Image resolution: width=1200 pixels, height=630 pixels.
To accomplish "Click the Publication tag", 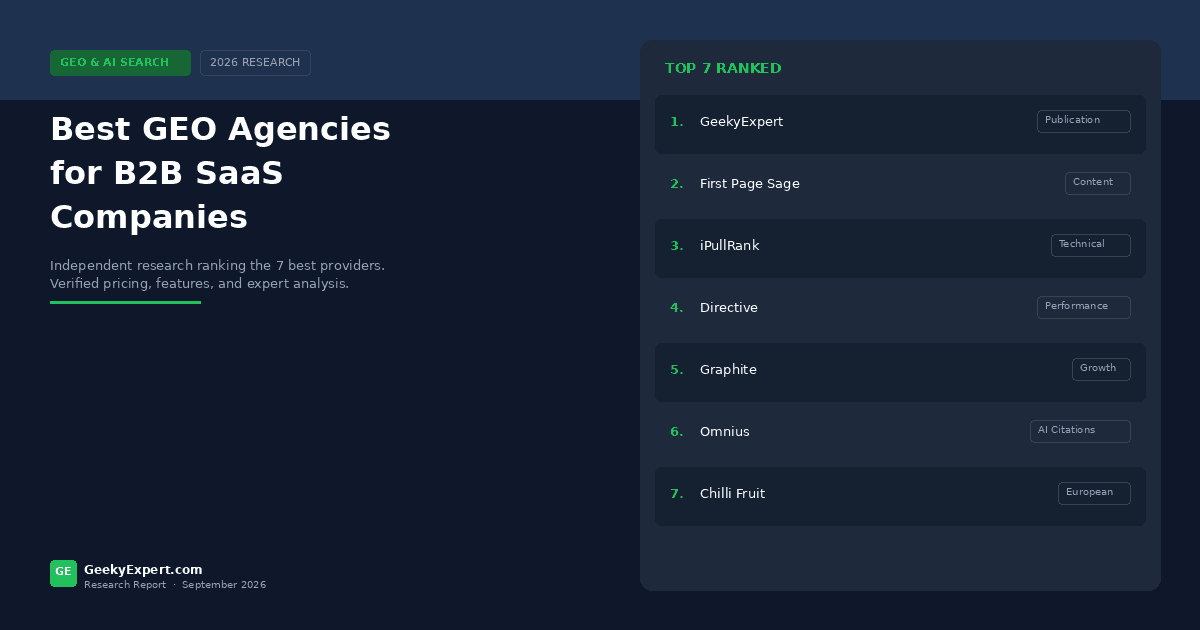I will click(x=1084, y=121).
